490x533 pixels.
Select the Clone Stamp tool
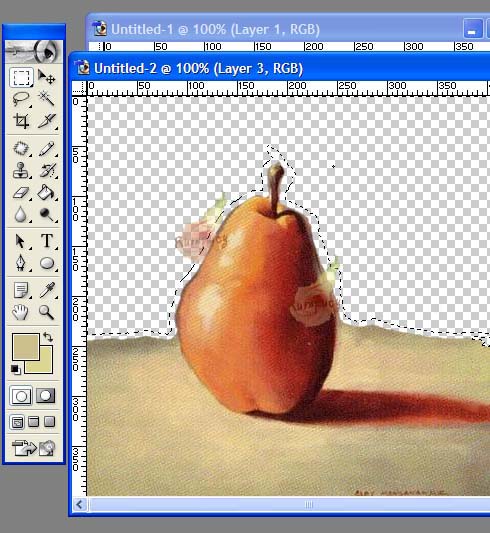point(21,170)
